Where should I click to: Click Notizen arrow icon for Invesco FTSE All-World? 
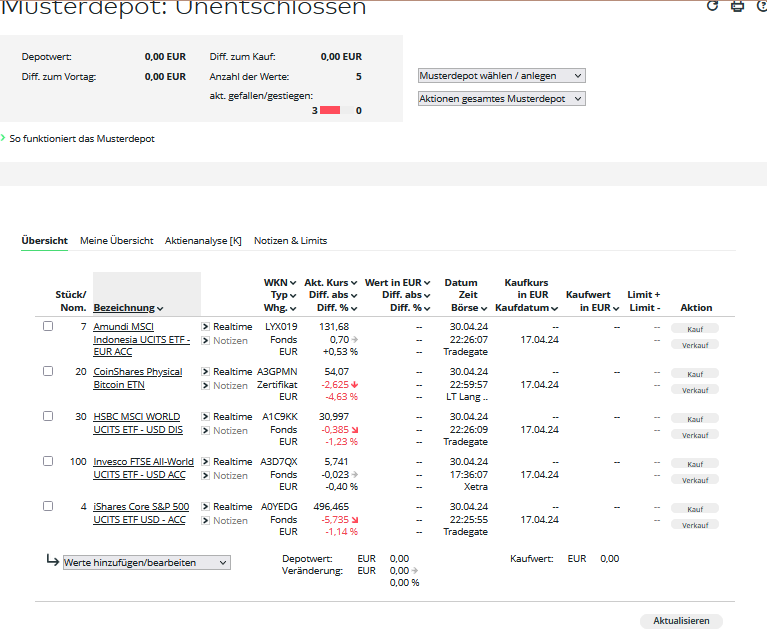coord(205,476)
